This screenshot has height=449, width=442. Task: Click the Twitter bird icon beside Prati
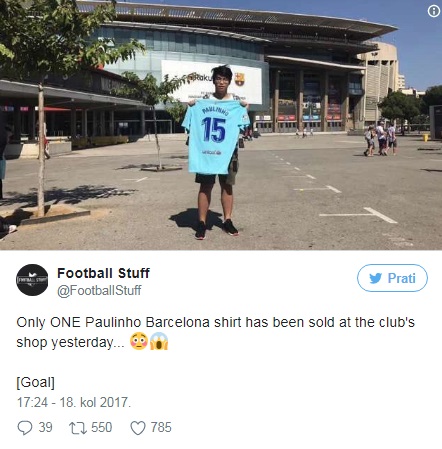(x=375, y=278)
